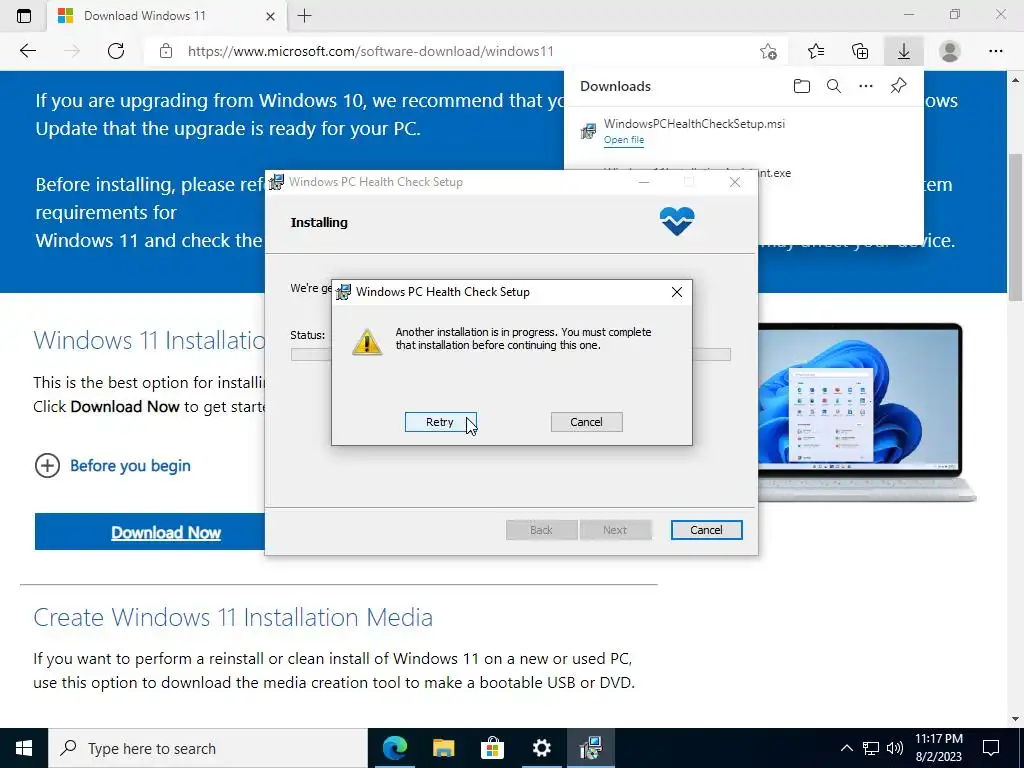Click Retry in the error dialog

[440, 422]
